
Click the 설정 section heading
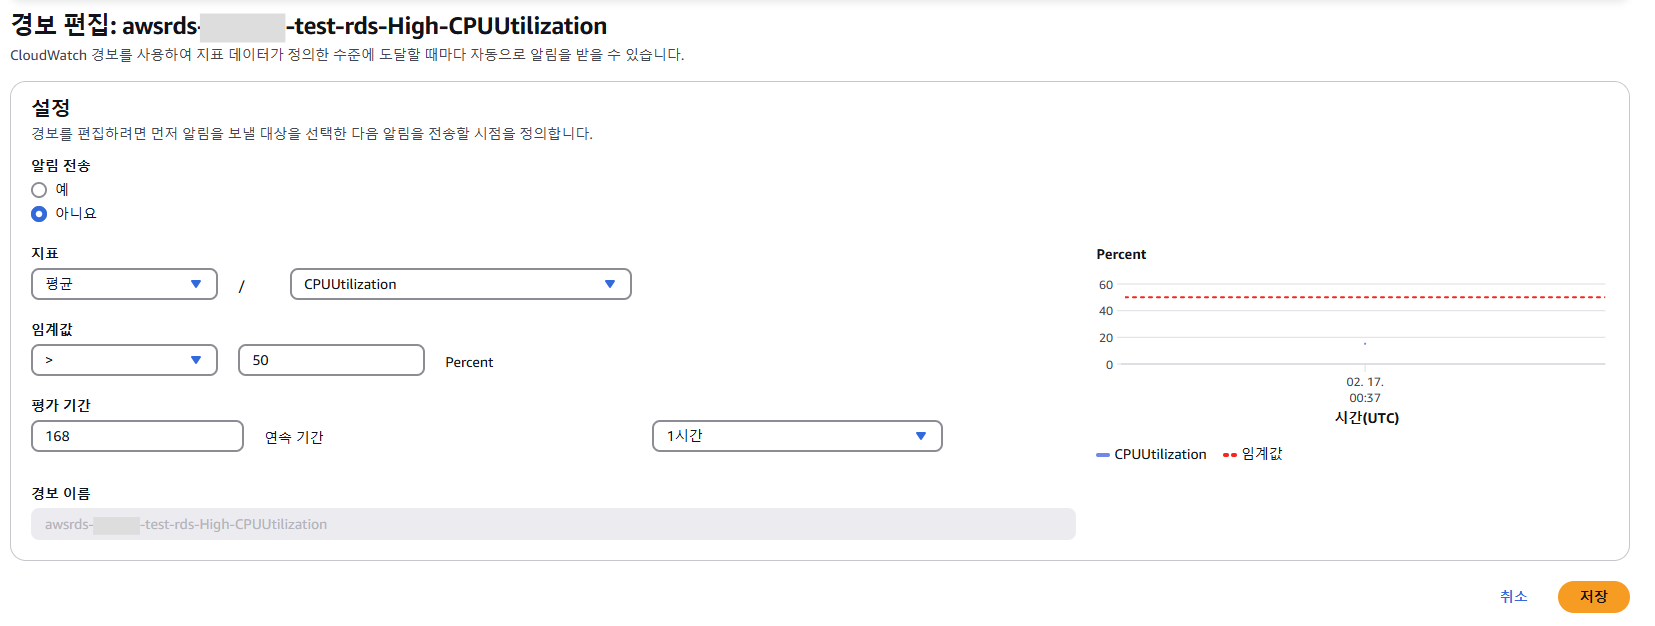[x=51, y=108]
